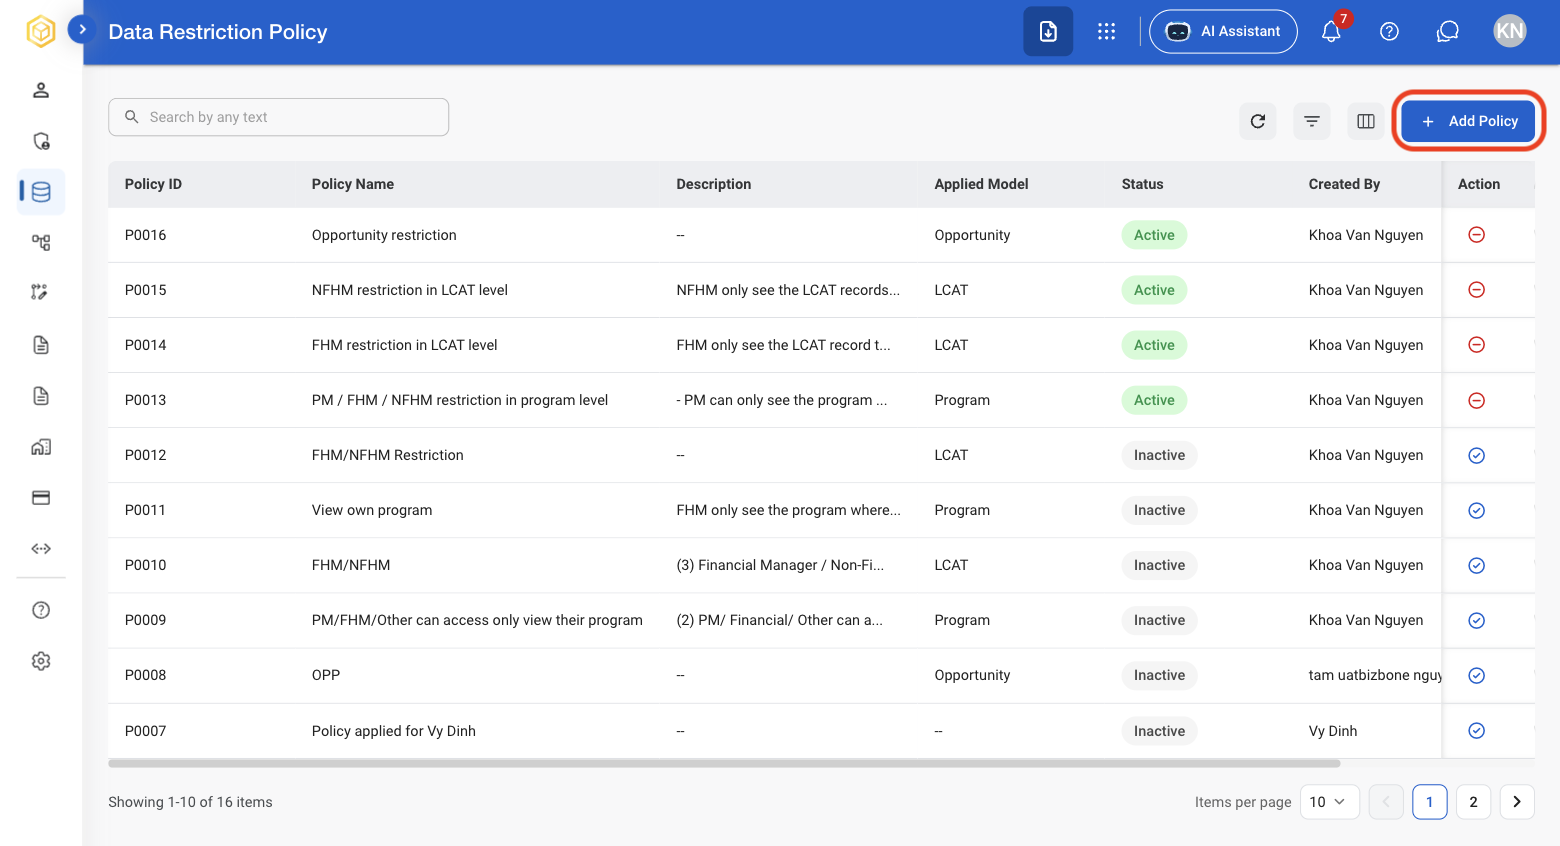Image resolution: width=1560 pixels, height=846 pixels.
Task: Open the chat messages icon
Action: click(x=1447, y=31)
